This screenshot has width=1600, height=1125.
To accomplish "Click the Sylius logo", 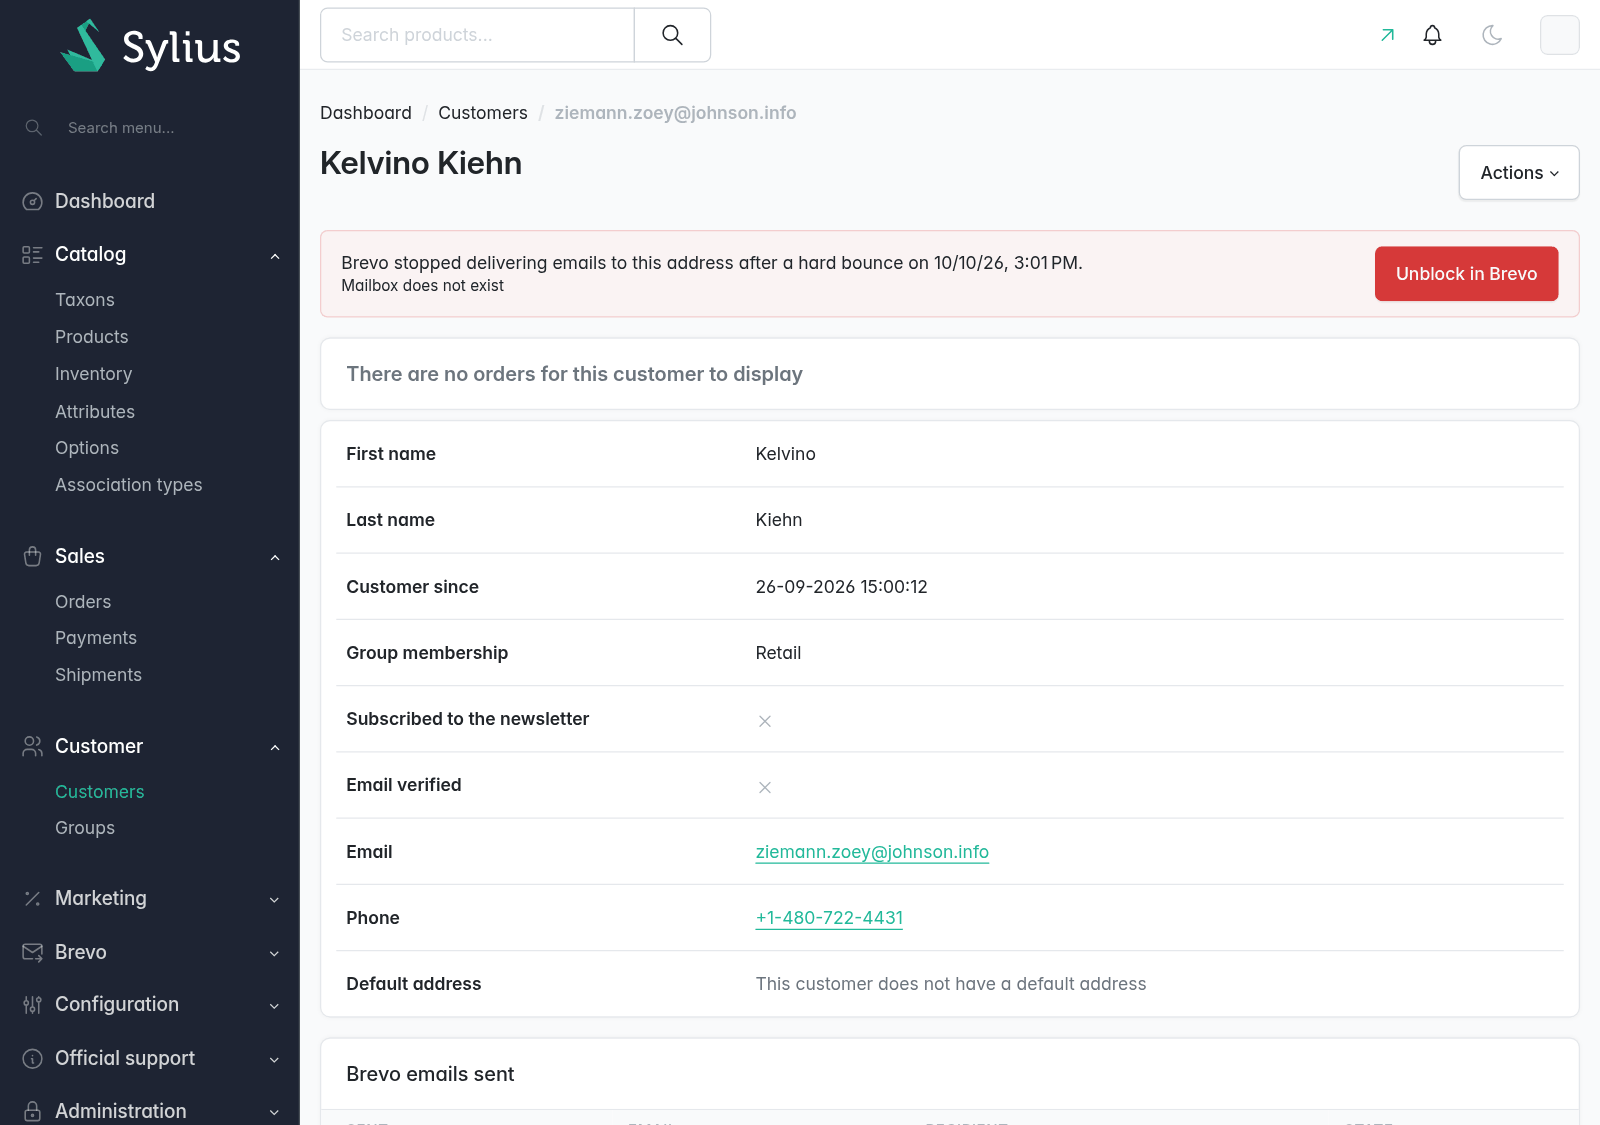I will pyautogui.click(x=150, y=46).
